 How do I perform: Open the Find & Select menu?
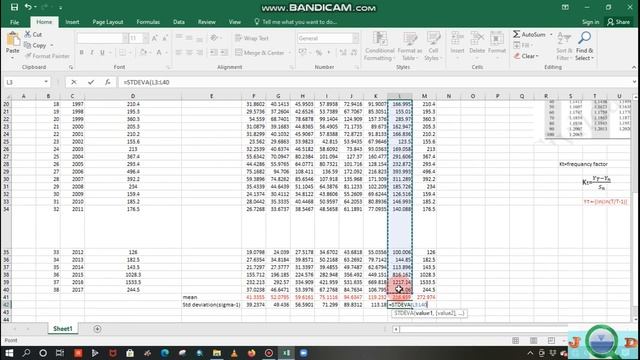pos(584,46)
